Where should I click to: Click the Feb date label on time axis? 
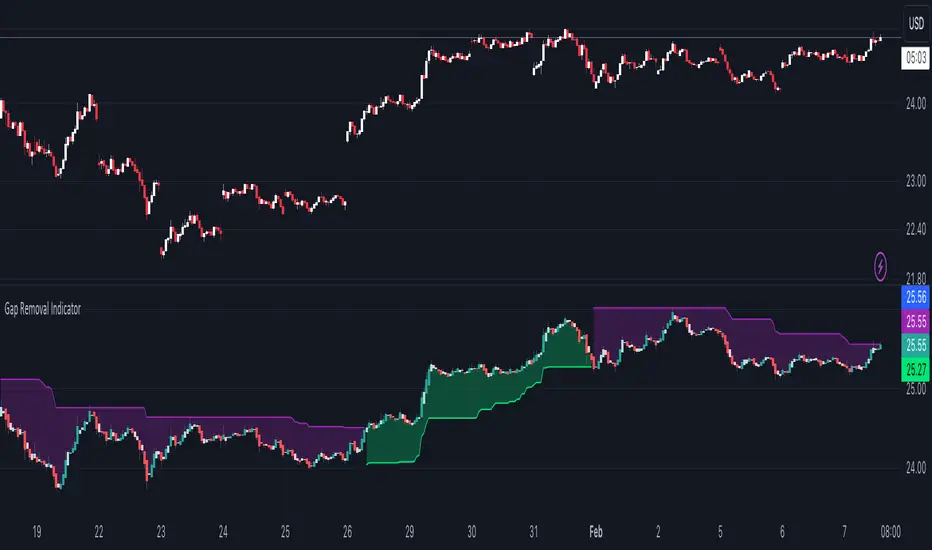pos(596,532)
